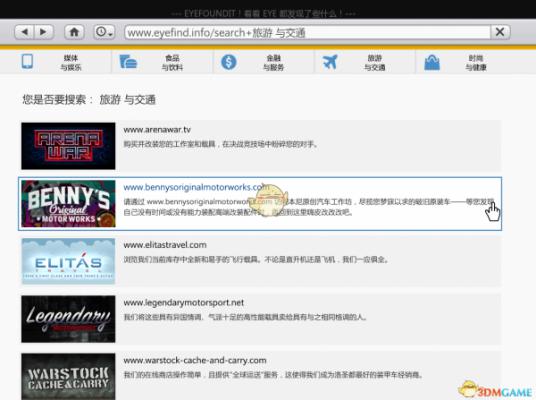The height and width of the screenshot is (400, 536).
Task: Visit www.elitastravel.com link
Action: pyautogui.click(x=165, y=245)
